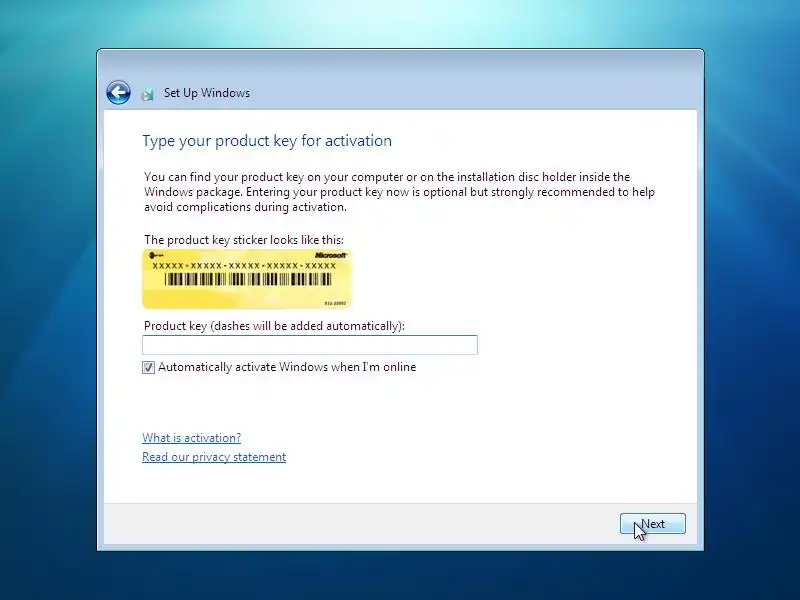Click the "Product key (dashes will be added automatically):" label

coord(274,326)
